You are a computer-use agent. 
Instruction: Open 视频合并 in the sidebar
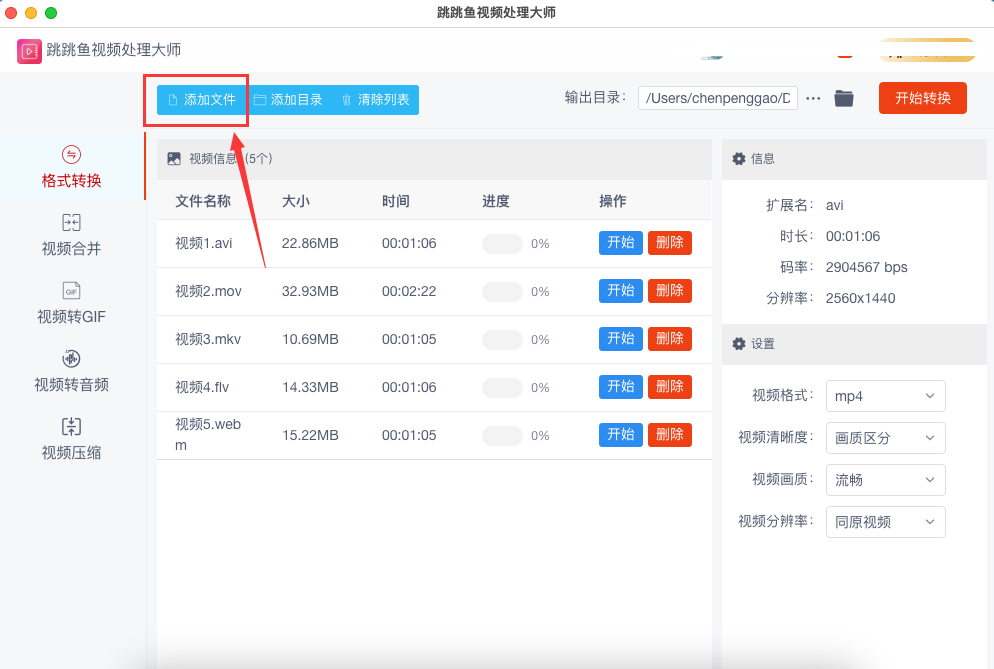(x=72, y=235)
